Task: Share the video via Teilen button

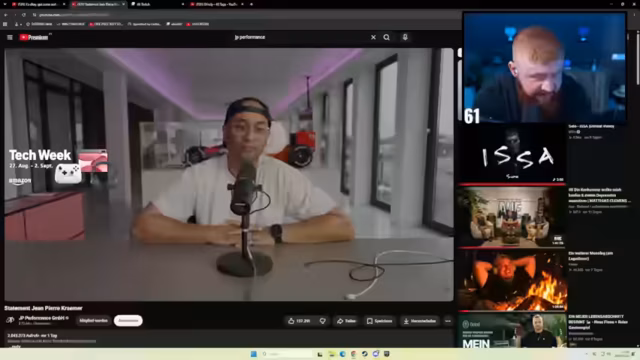Action: click(346, 321)
